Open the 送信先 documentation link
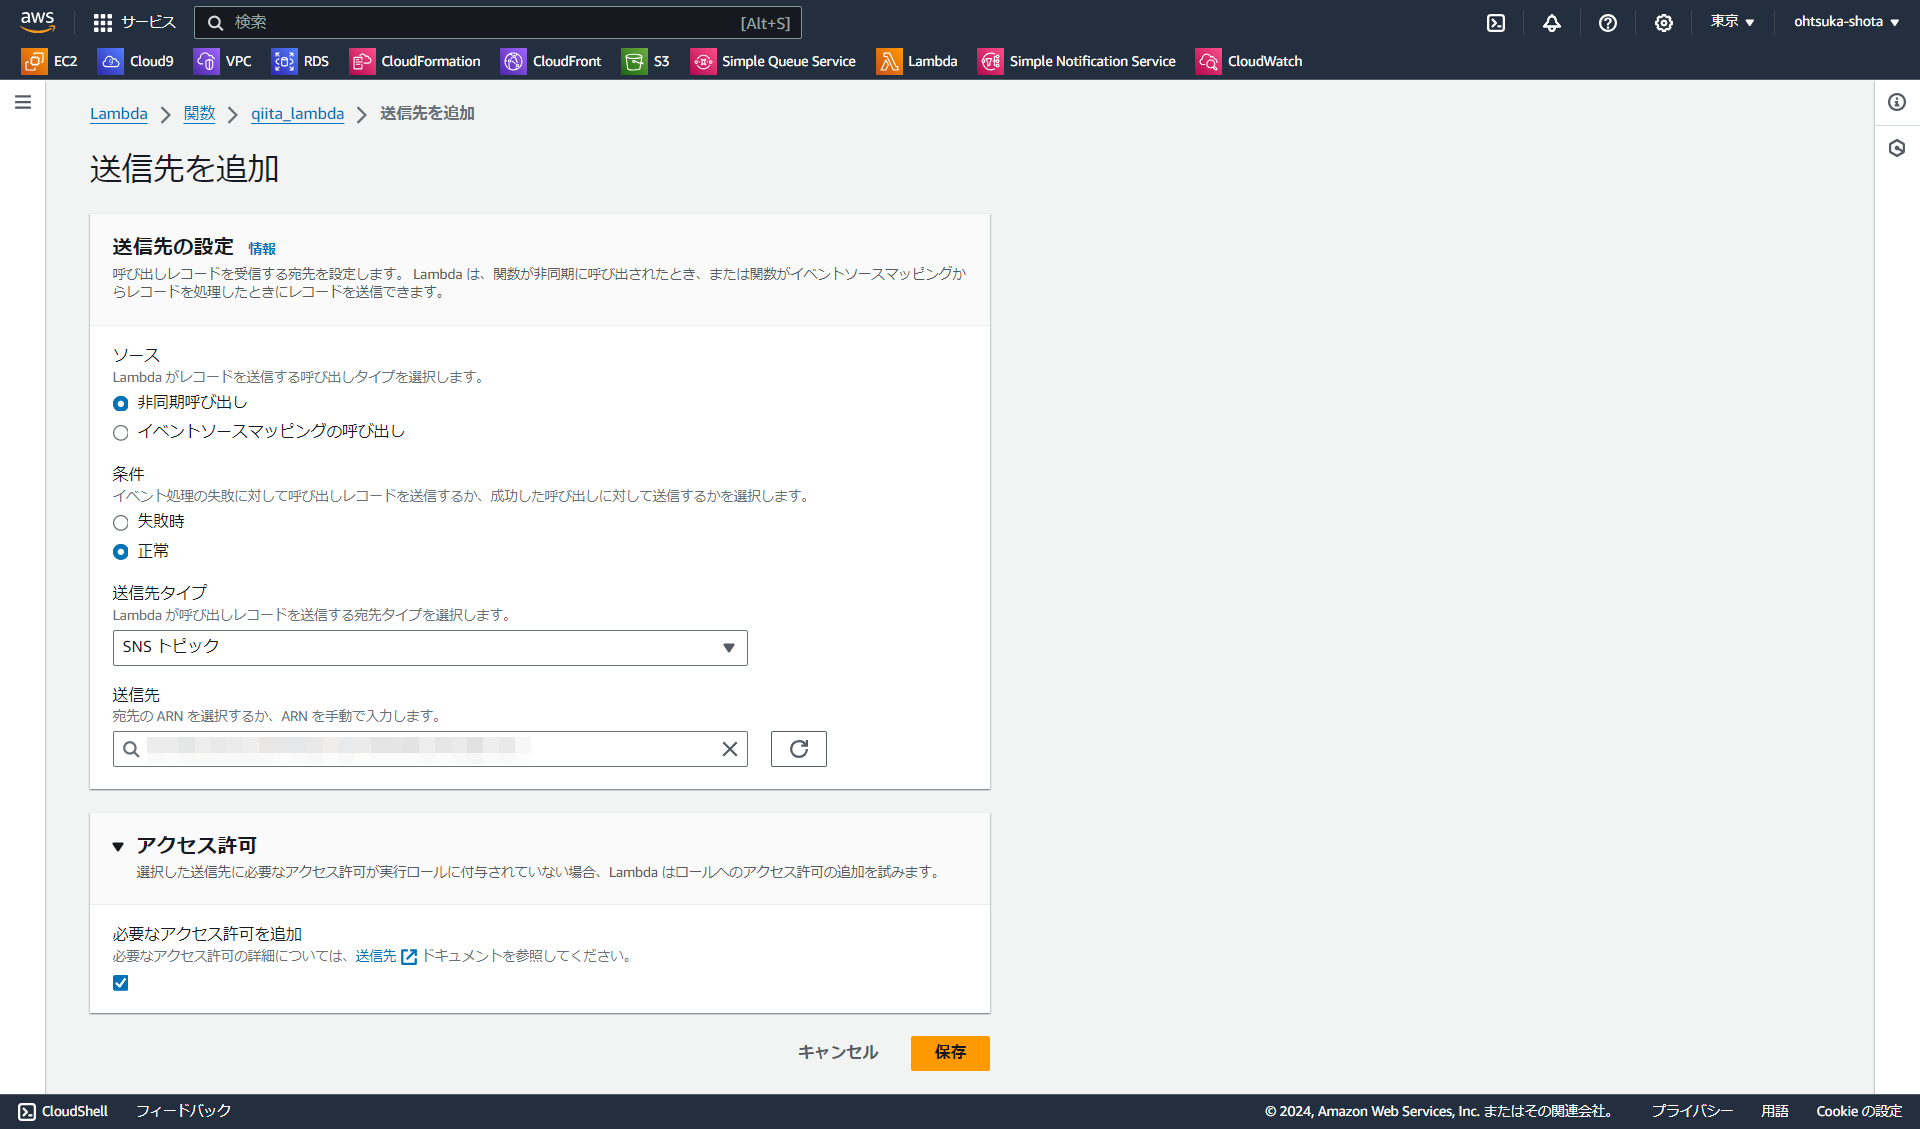The image size is (1920, 1129). click(x=375, y=956)
